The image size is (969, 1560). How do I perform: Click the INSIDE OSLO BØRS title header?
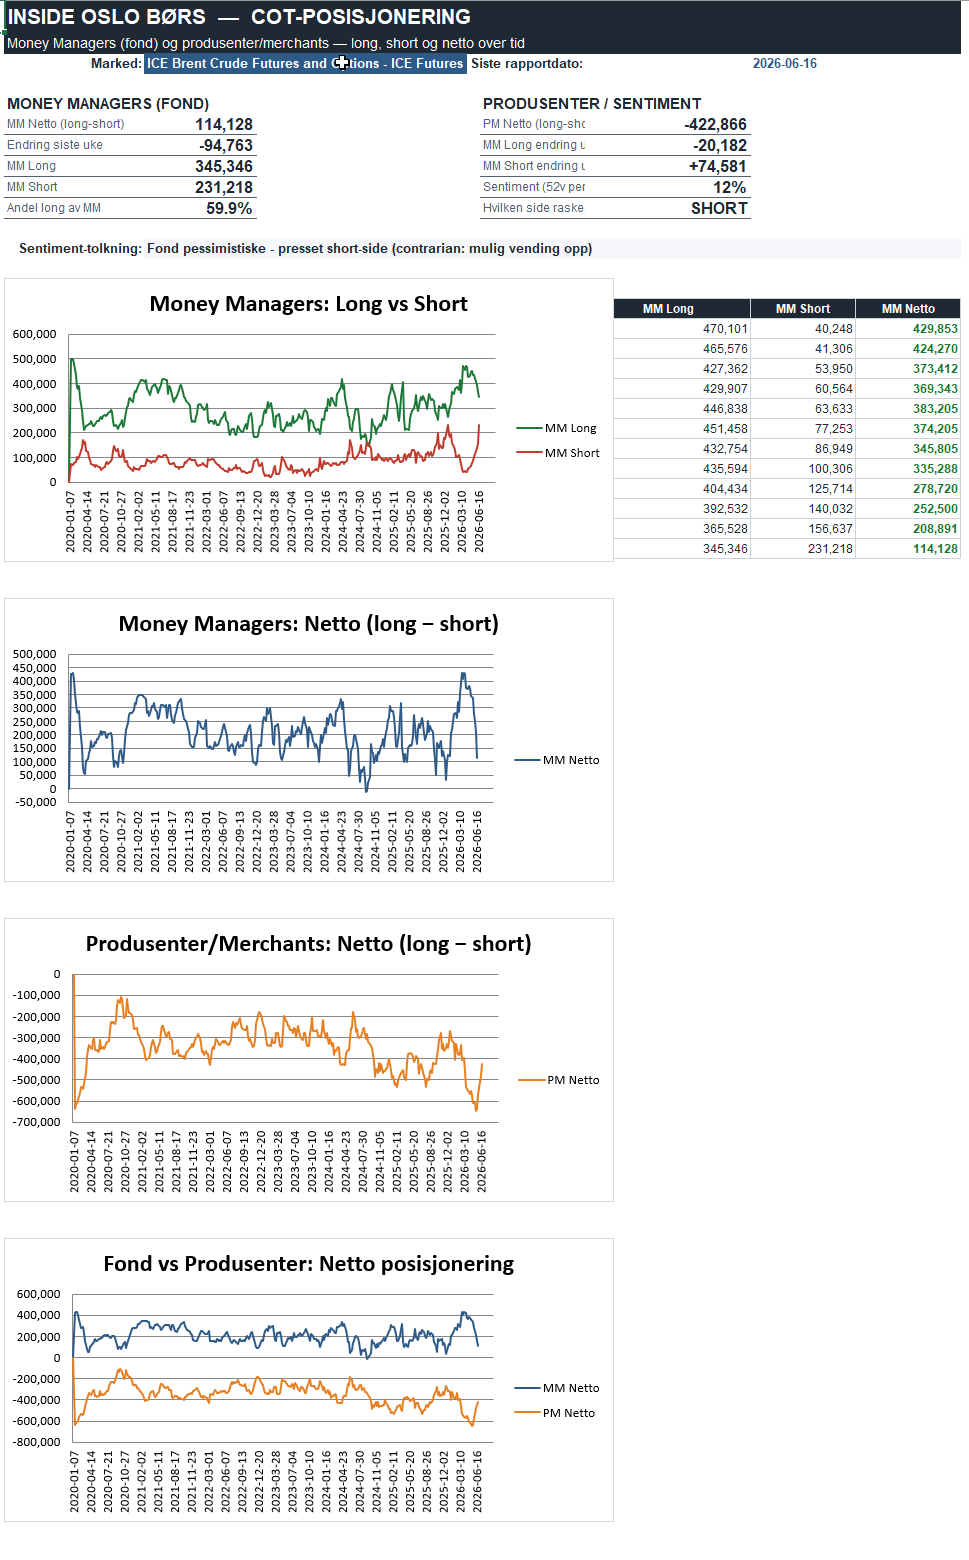point(239,17)
